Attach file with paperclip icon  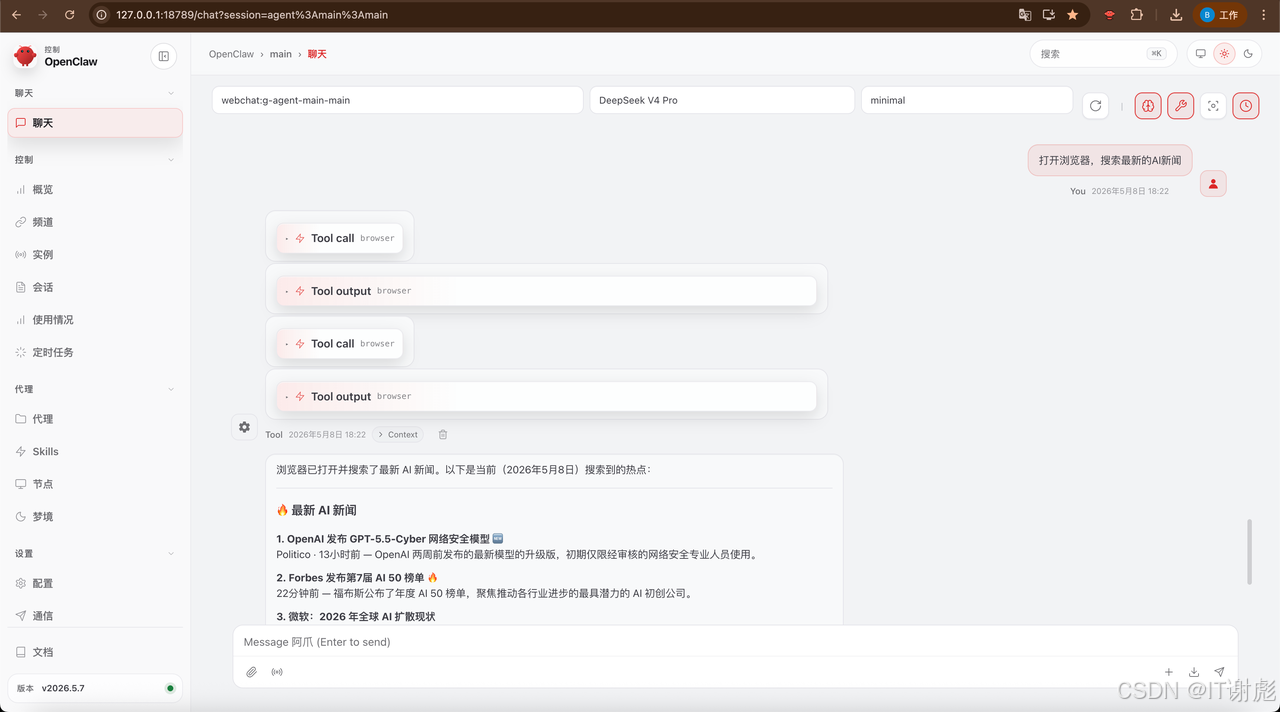252,672
